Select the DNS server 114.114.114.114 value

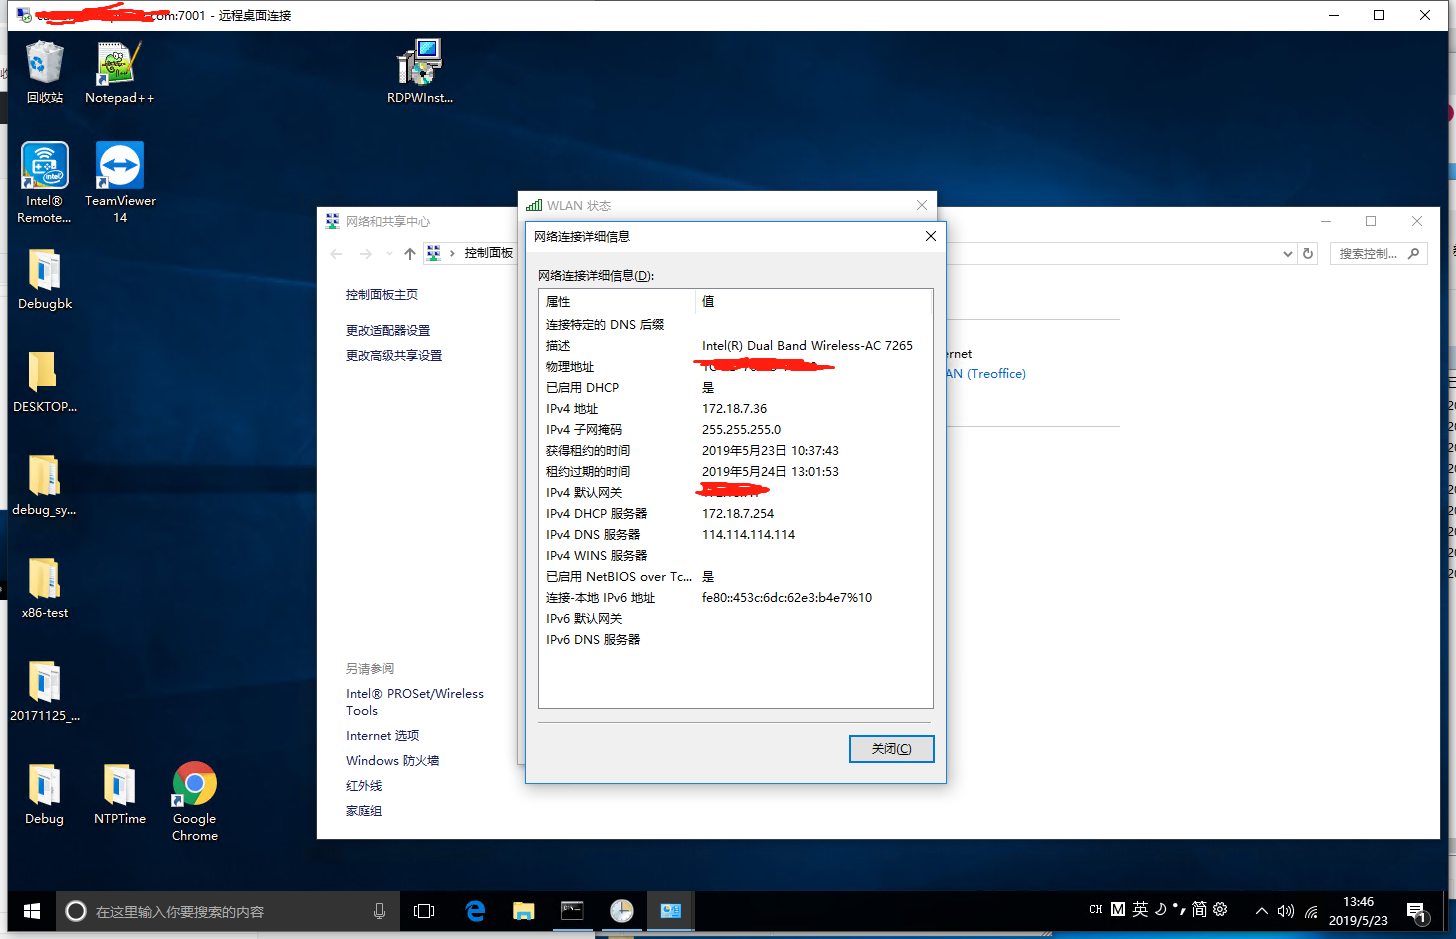click(x=748, y=535)
